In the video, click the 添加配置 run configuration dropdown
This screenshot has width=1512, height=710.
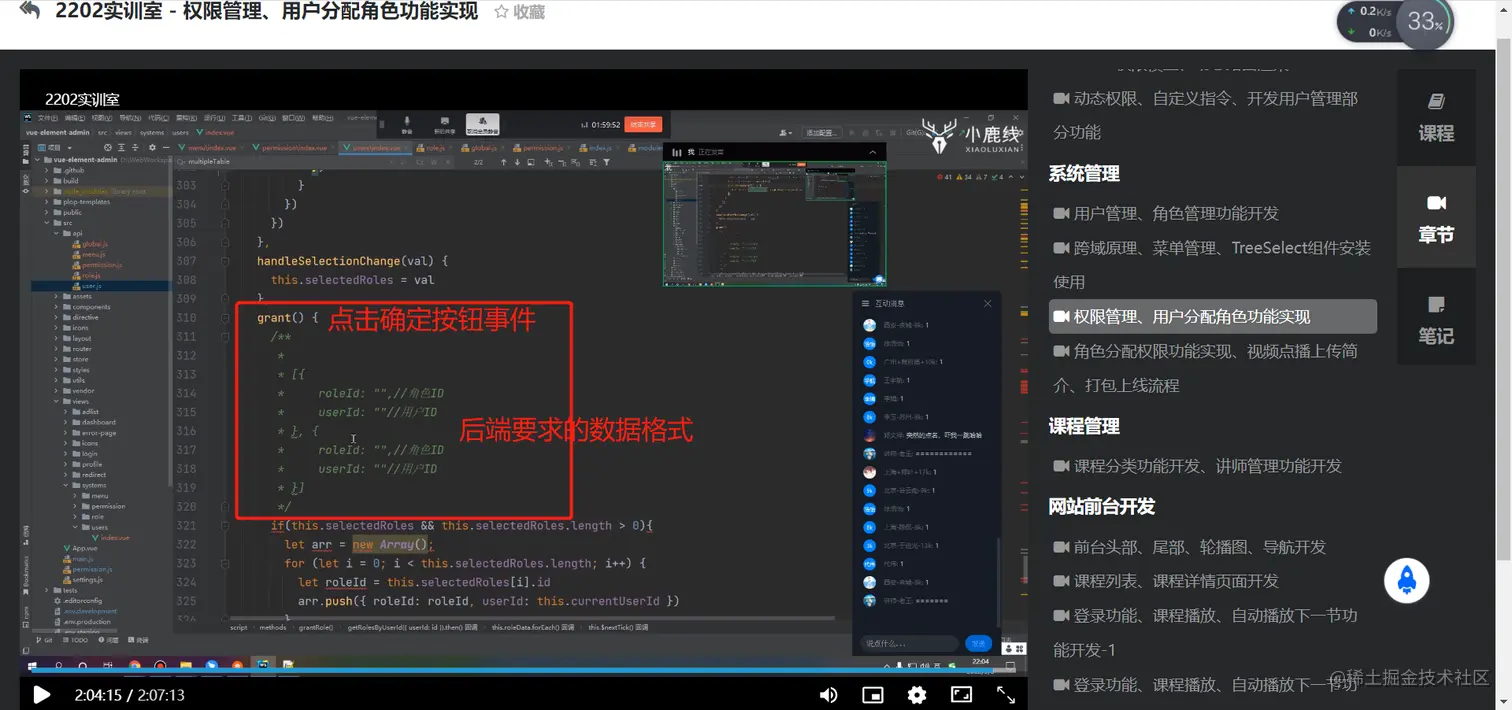pyautogui.click(x=821, y=133)
